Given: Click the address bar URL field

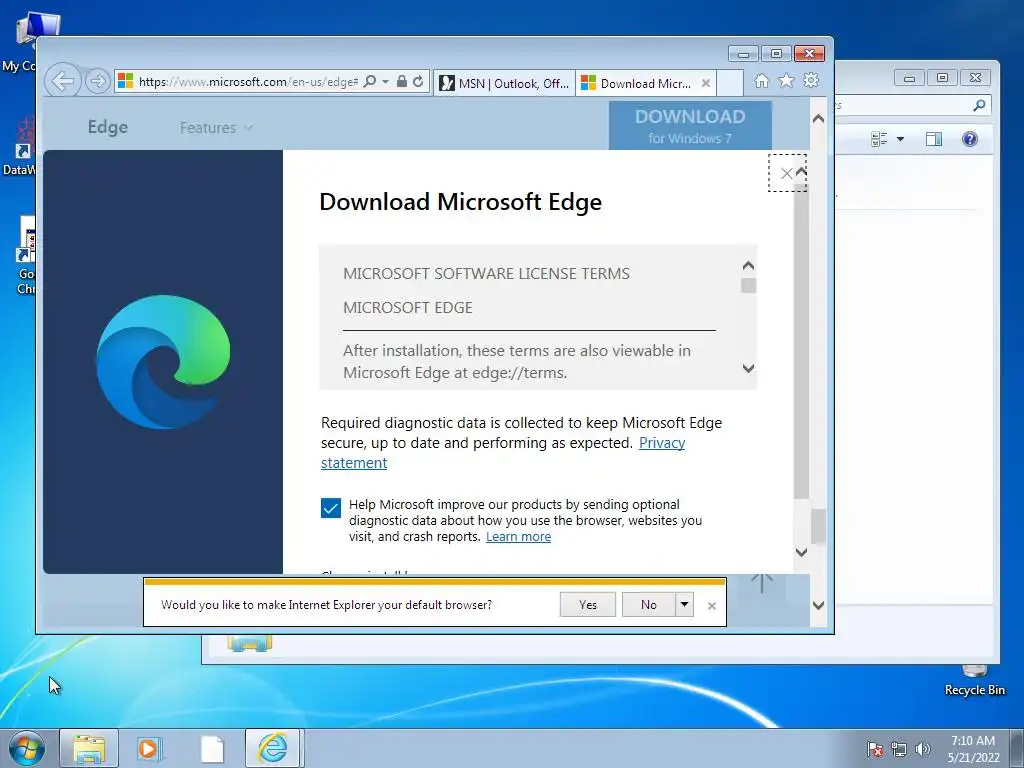Looking at the screenshot, I should click(248, 82).
